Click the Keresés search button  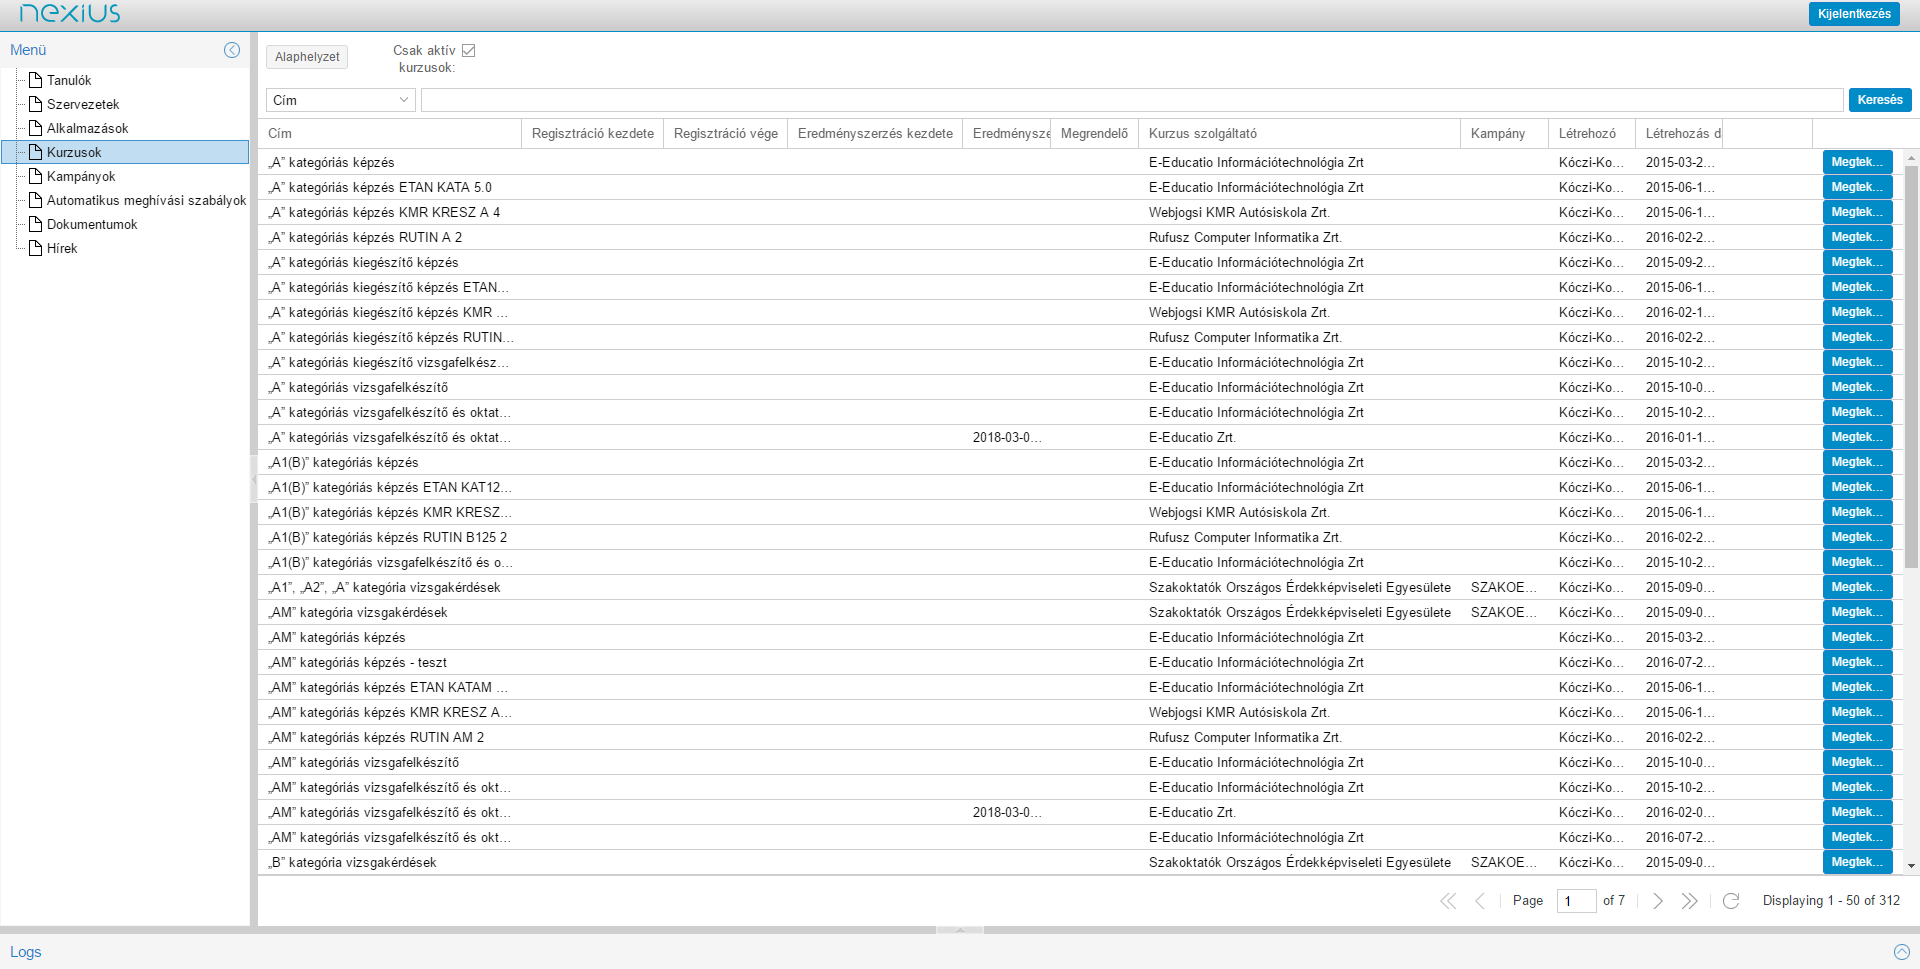coord(1879,100)
